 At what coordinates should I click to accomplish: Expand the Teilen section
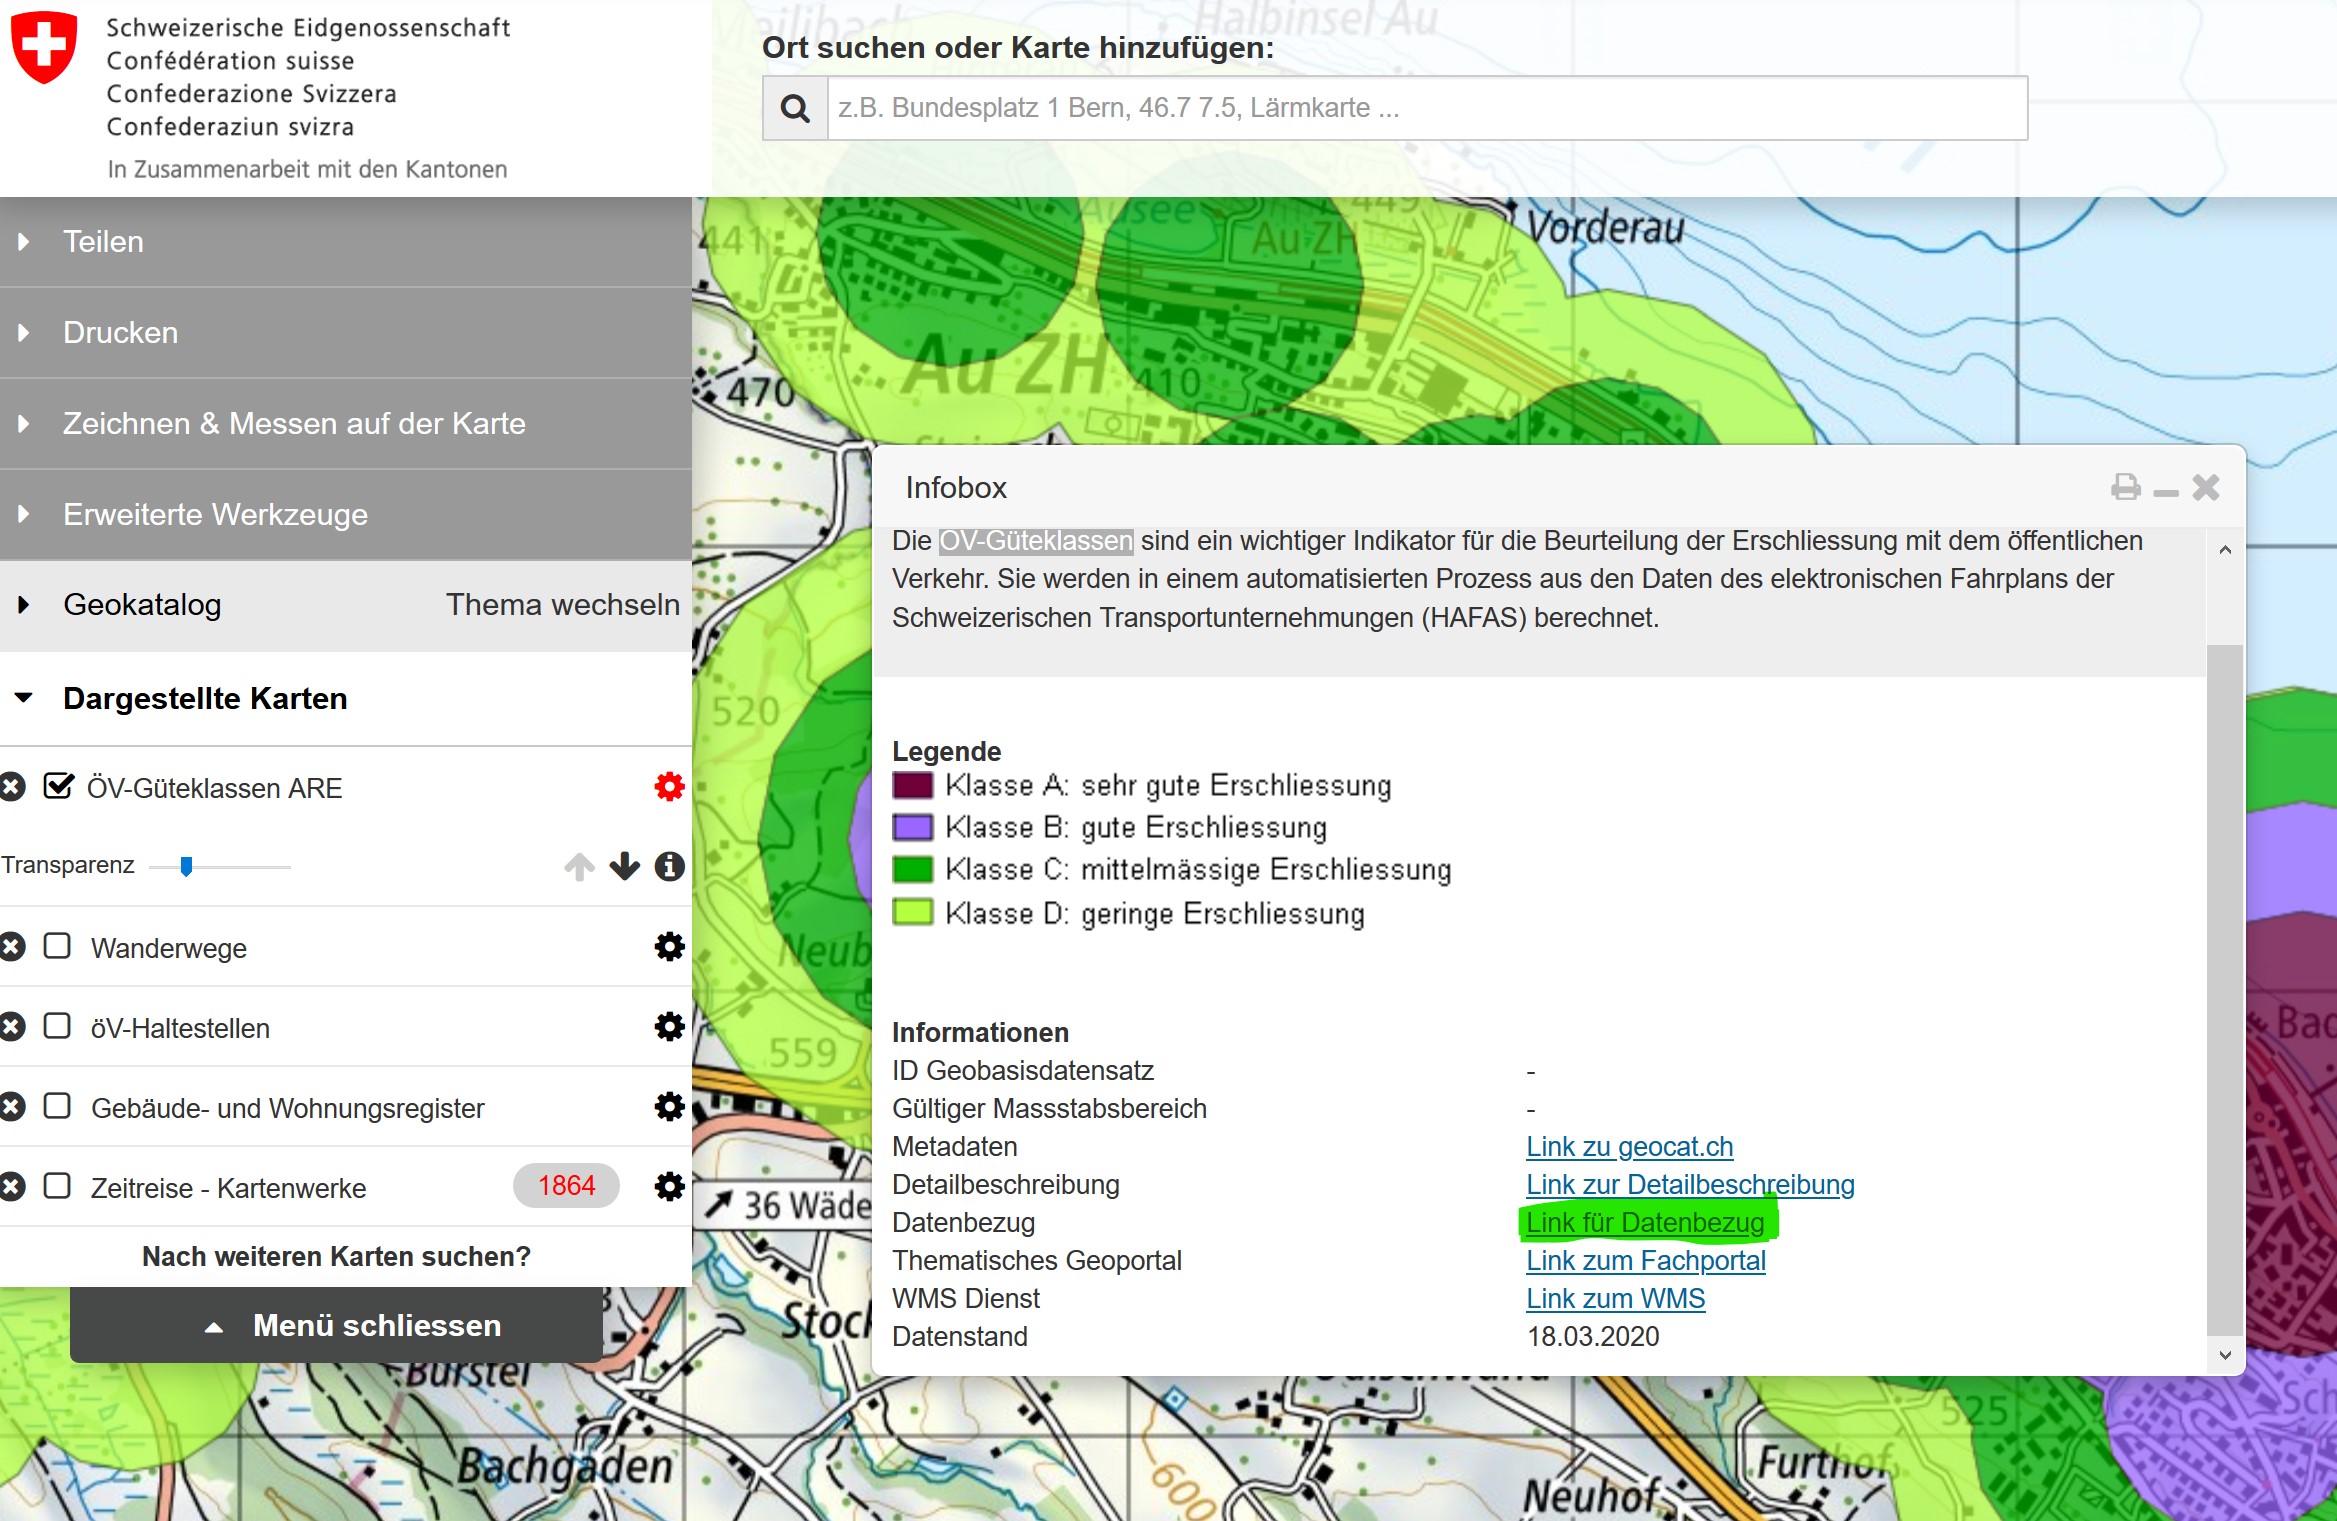coord(103,242)
